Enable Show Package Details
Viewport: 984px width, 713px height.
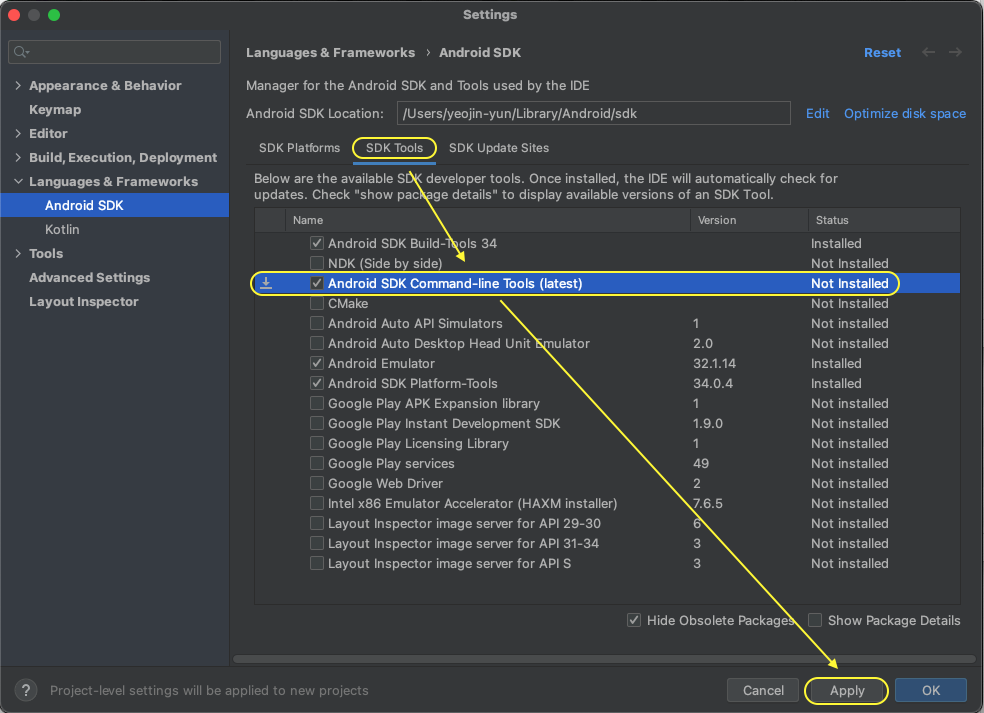[x=815, y=620]
